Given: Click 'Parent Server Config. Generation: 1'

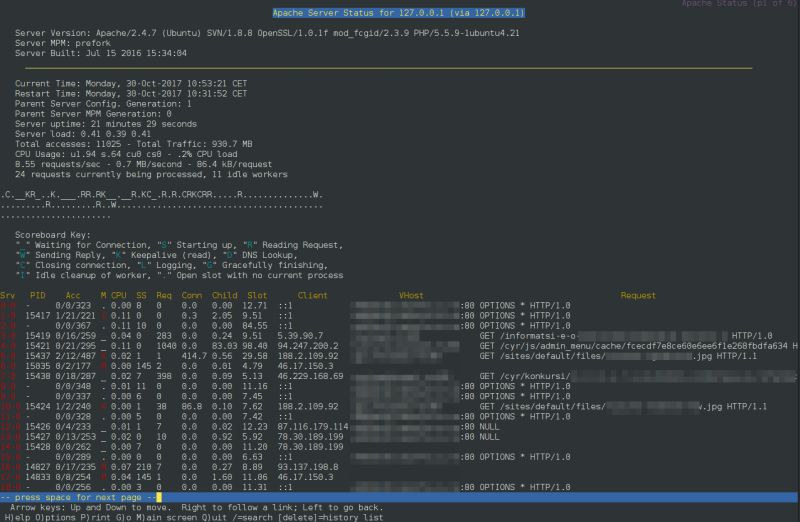Looking at the screenshot, I should (x=103, y=104).
